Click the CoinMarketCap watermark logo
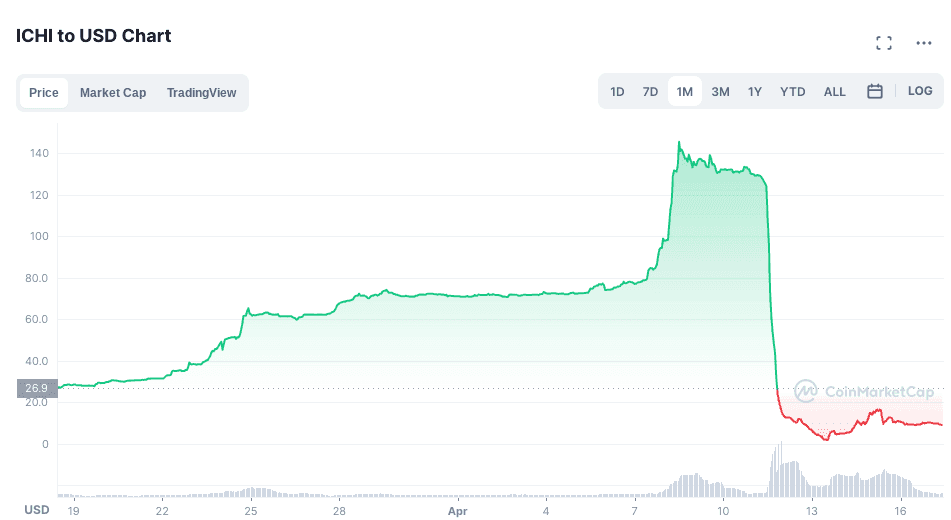The width and height of the screenshot is (951, 520). [x=864, y=392]
